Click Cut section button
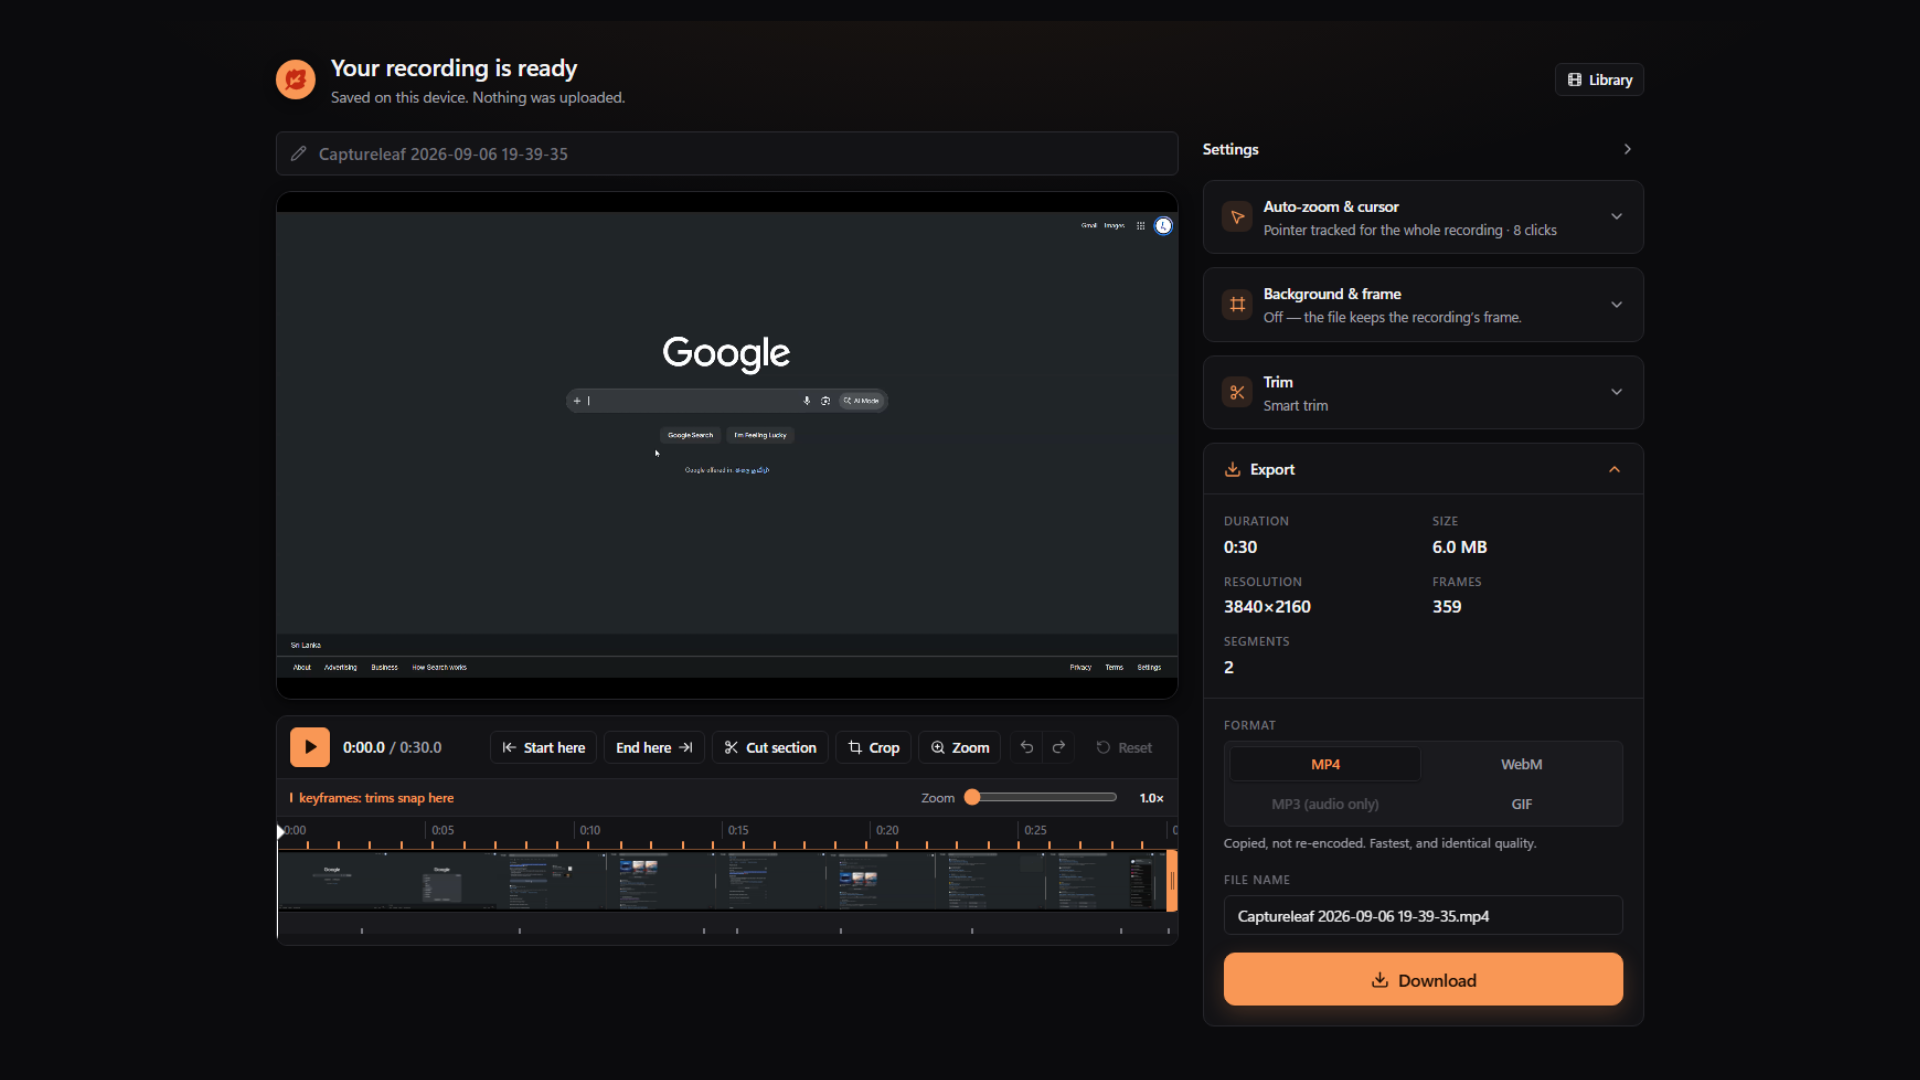 click(770, 747)
